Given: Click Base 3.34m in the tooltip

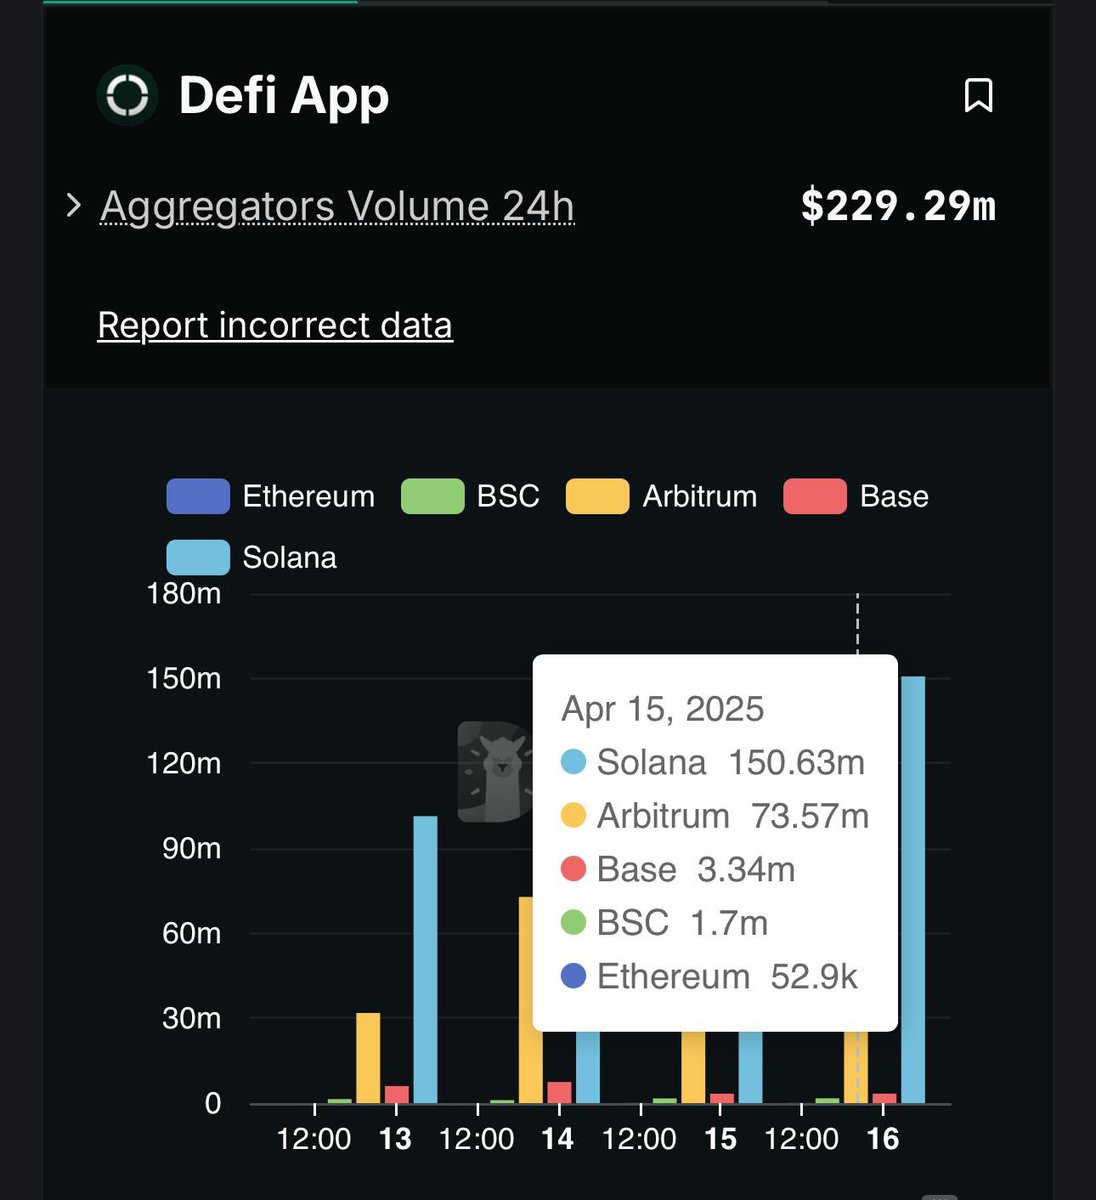Looking at the screenshot, I should [678, 869].
